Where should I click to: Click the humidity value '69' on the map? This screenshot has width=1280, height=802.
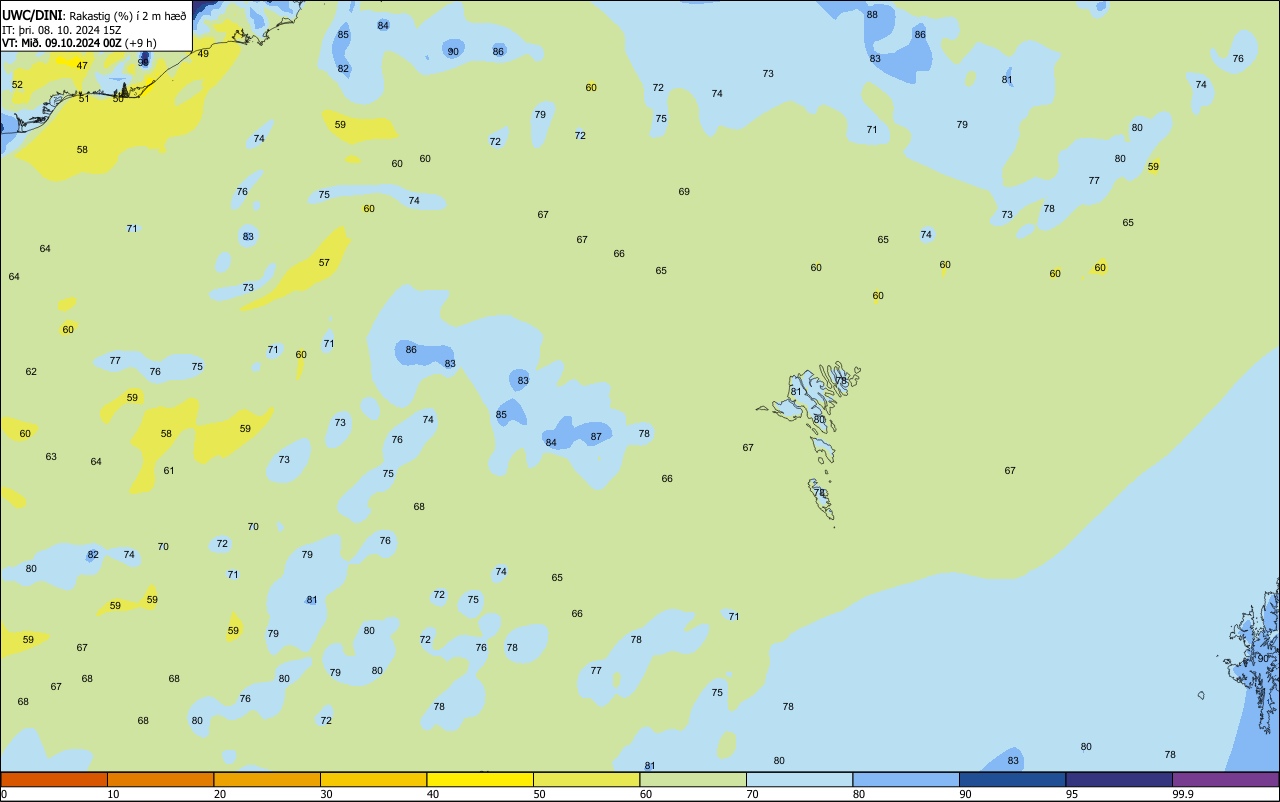coord(684,192)
